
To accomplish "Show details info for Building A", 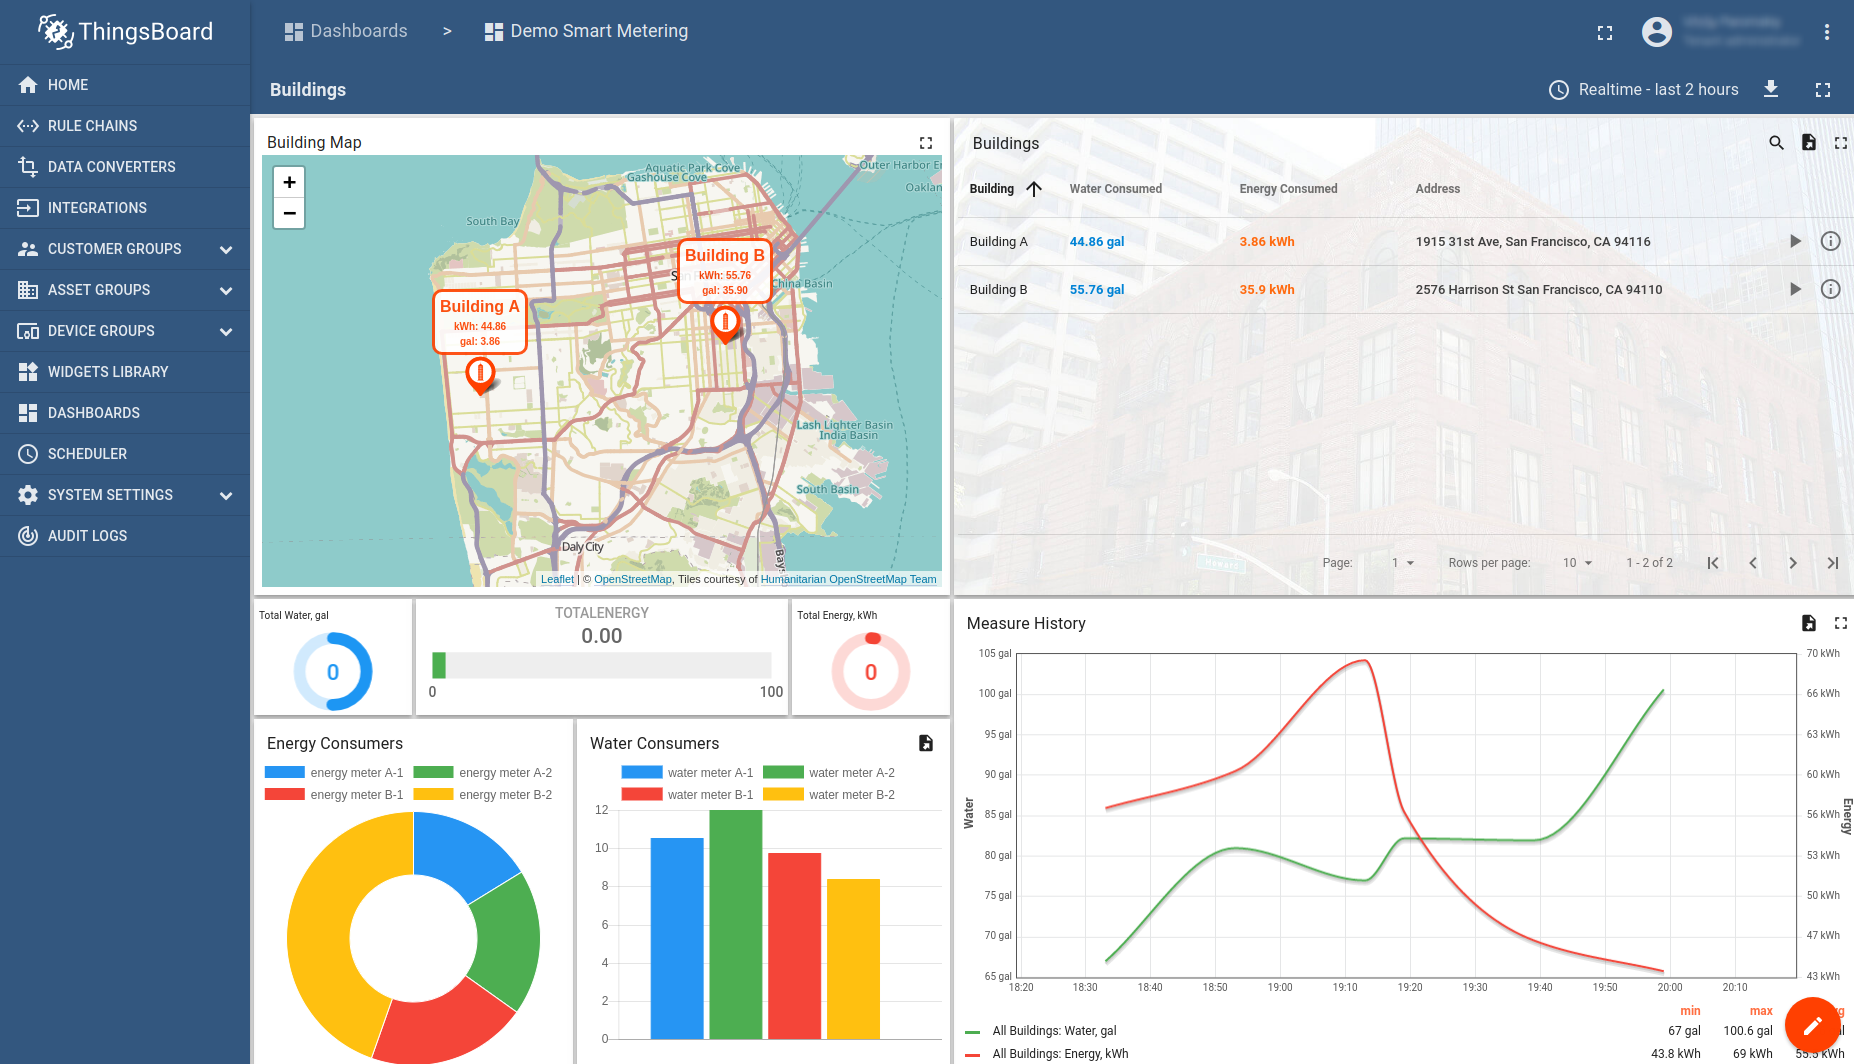I will 1830,241.
